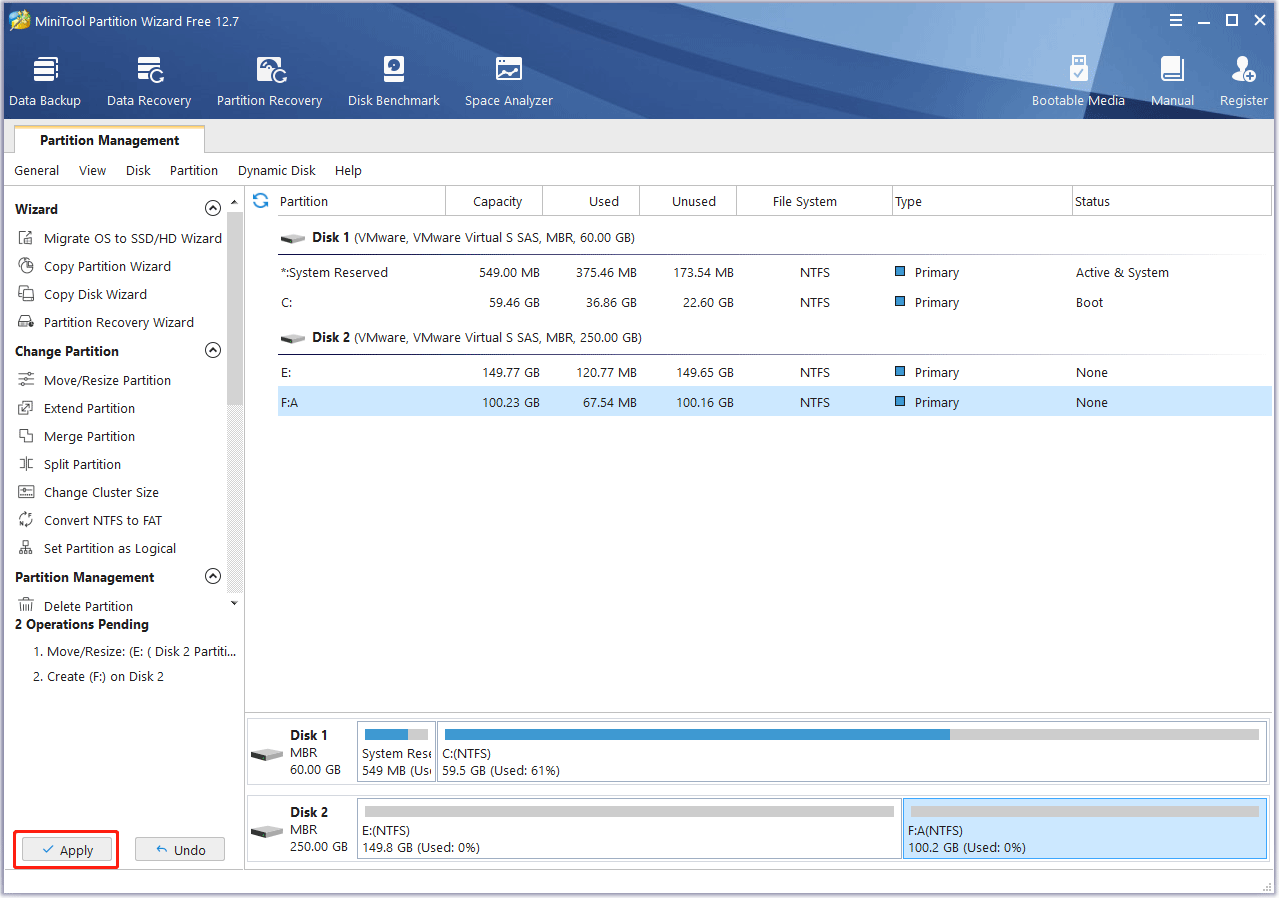Open the Space Analyzer
The width and height of the screenshot is (1279, 898).
click(508, 79)
